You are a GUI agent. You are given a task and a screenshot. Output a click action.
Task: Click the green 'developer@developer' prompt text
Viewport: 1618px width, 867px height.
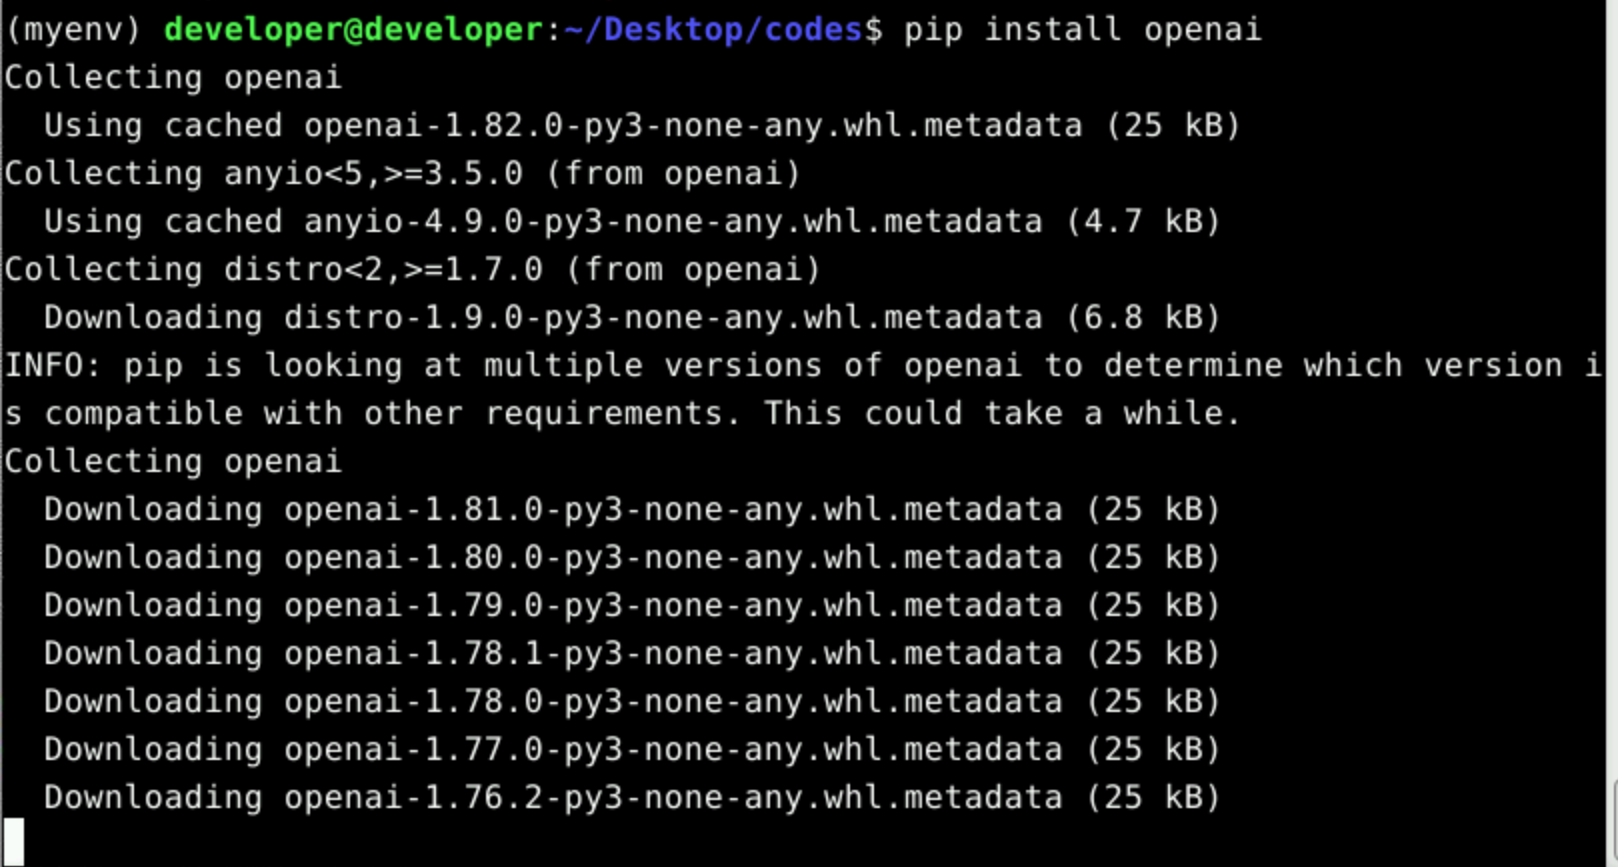(x=354, y=30)
